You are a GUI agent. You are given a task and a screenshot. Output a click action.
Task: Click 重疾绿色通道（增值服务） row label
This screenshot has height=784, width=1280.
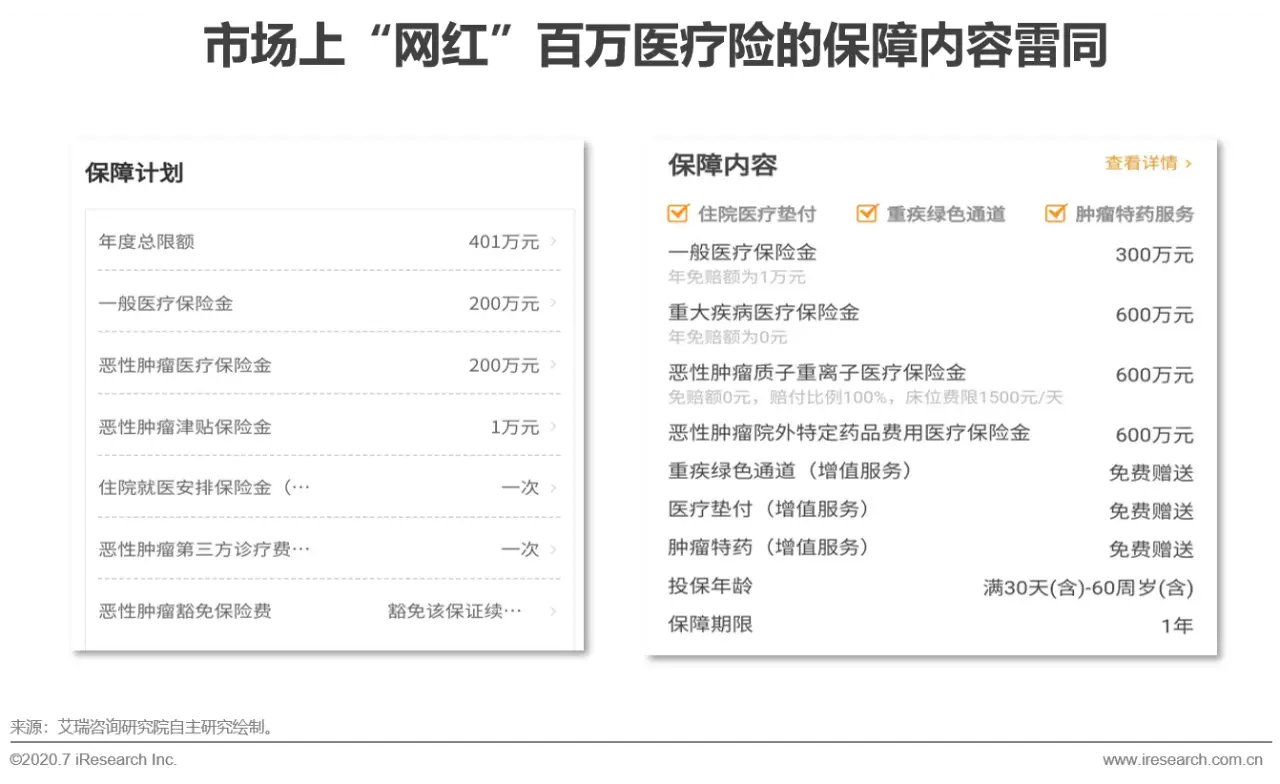790,471
